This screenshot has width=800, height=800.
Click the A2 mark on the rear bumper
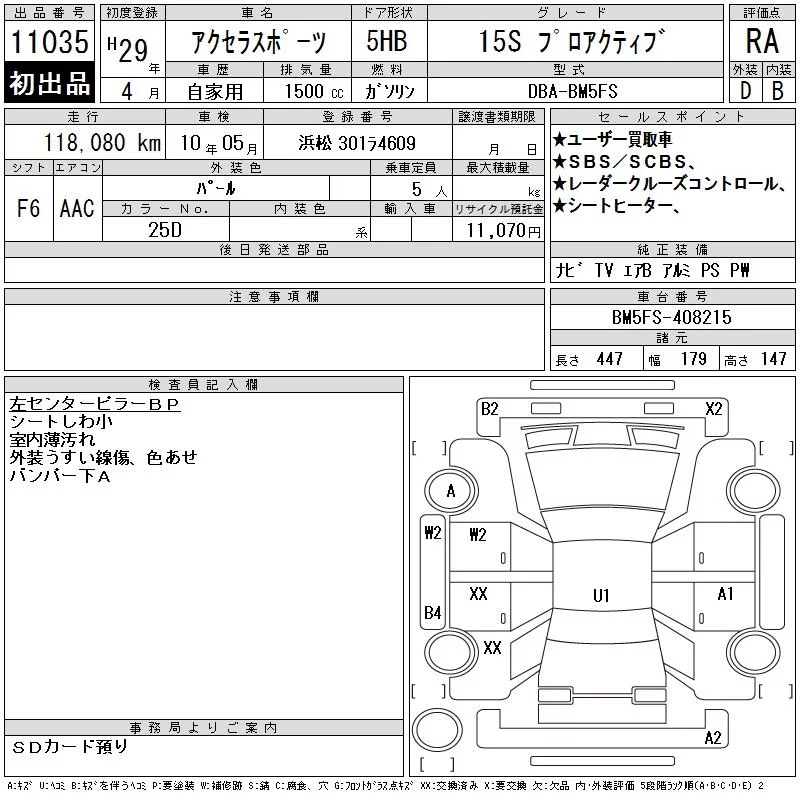coord(713,738)
